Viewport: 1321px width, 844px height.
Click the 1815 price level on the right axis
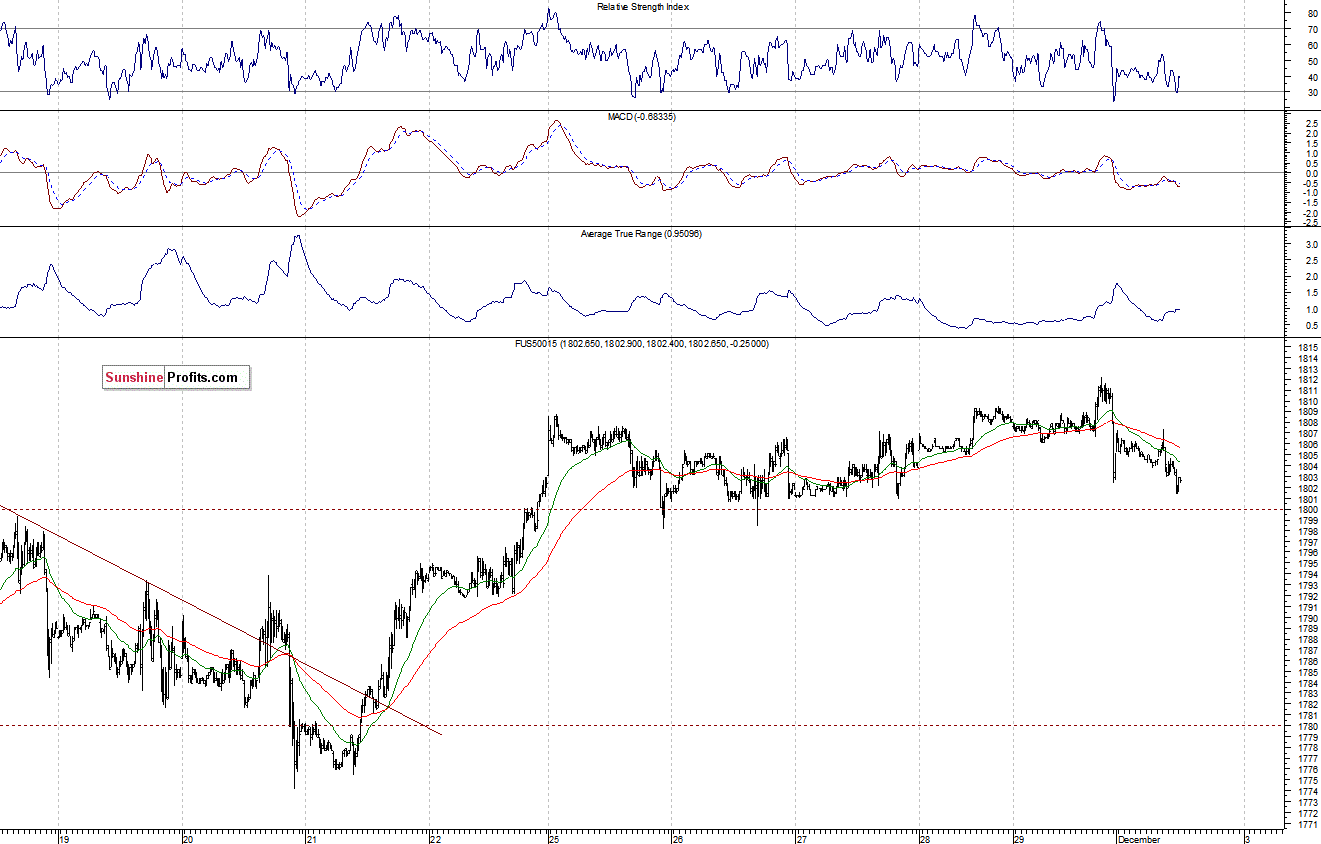(1306, 347)
